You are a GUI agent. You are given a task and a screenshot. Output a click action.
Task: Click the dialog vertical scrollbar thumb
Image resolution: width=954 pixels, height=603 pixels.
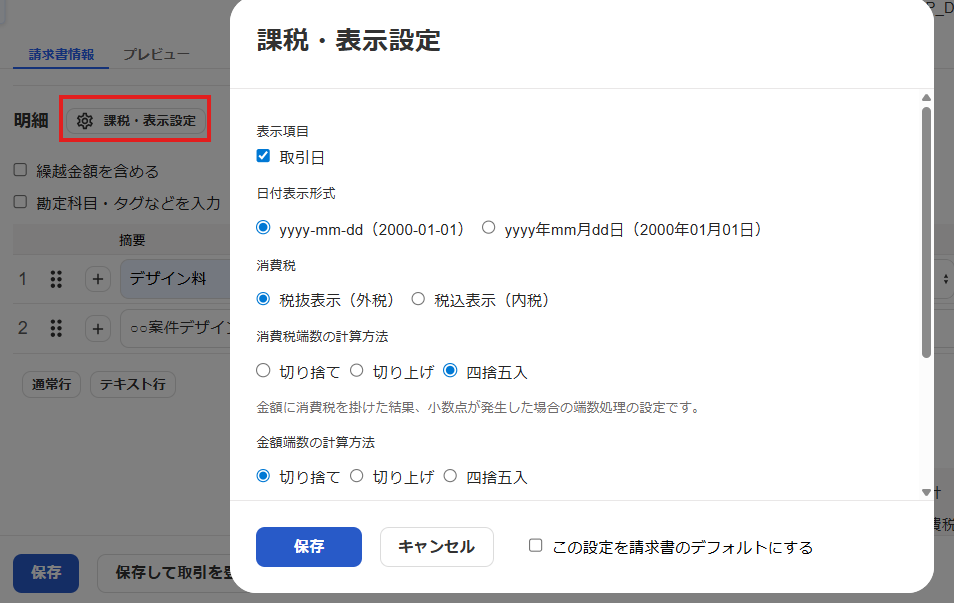tap(926, 230)
